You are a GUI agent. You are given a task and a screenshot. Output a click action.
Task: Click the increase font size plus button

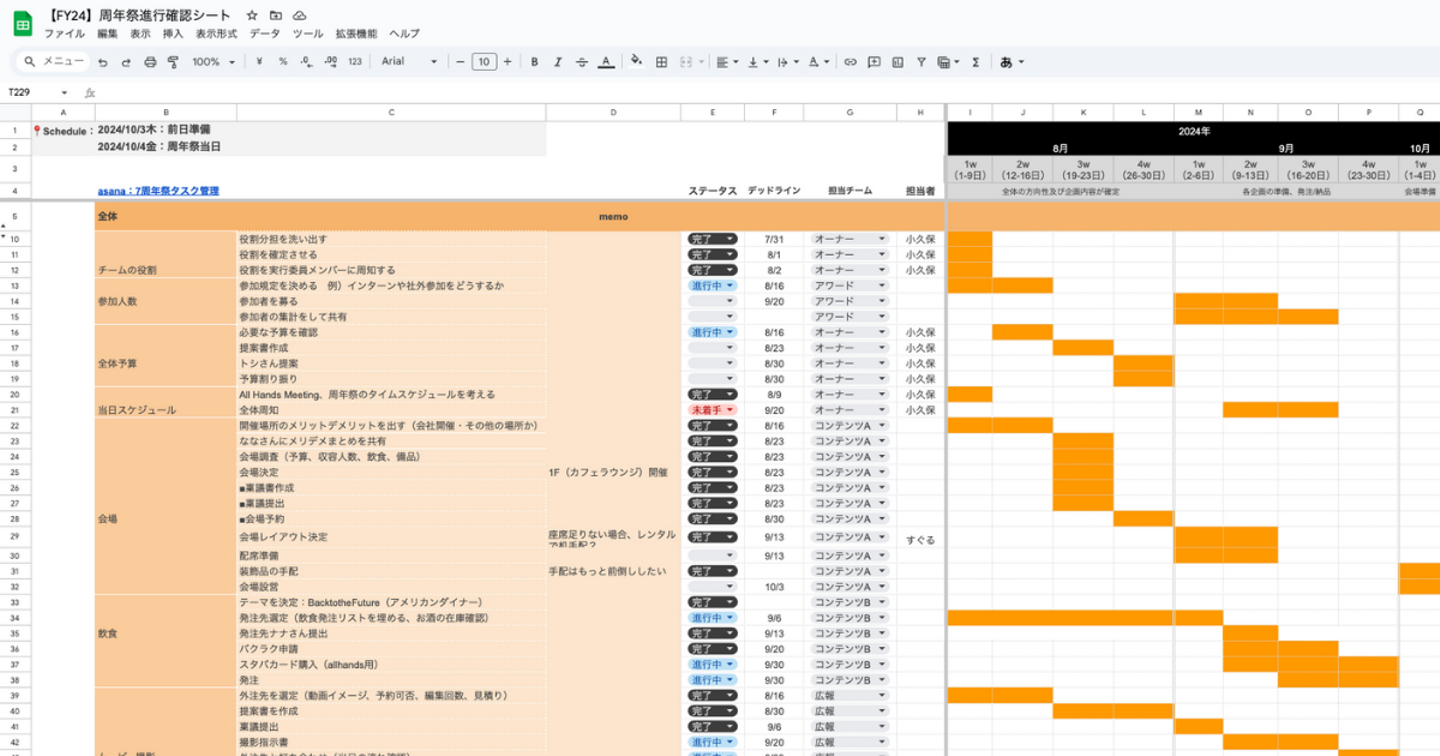[x=508, y=62]
